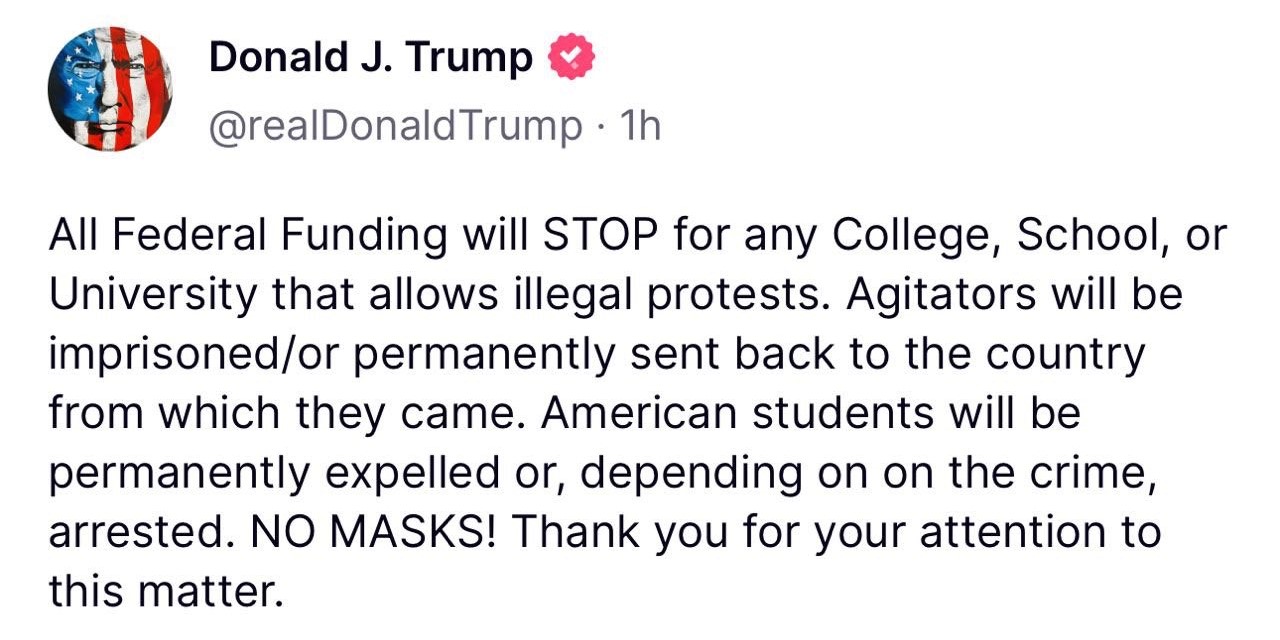Click the capitalized word "STOP"
The width and height of the screenshot is (1280, 640).
600,236
